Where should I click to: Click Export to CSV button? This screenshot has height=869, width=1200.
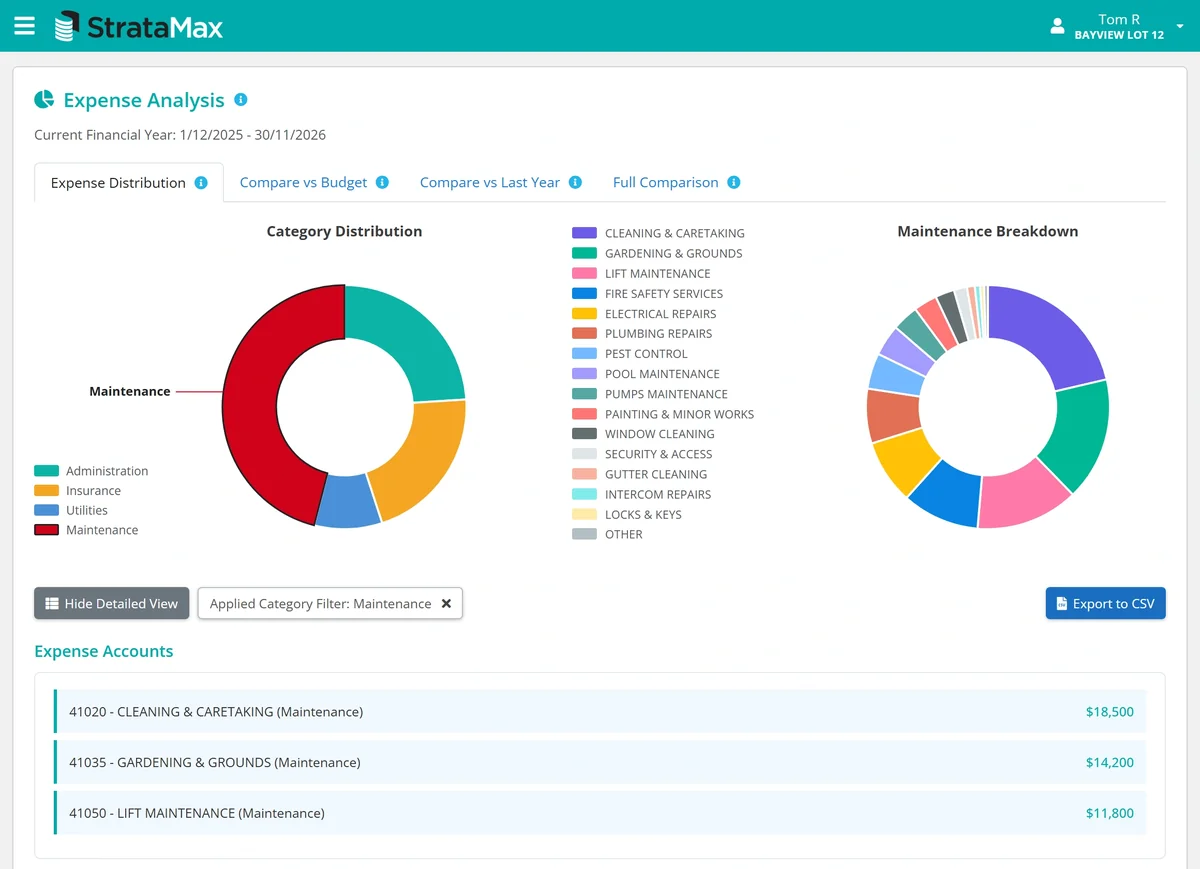(x=1105, y=603)
